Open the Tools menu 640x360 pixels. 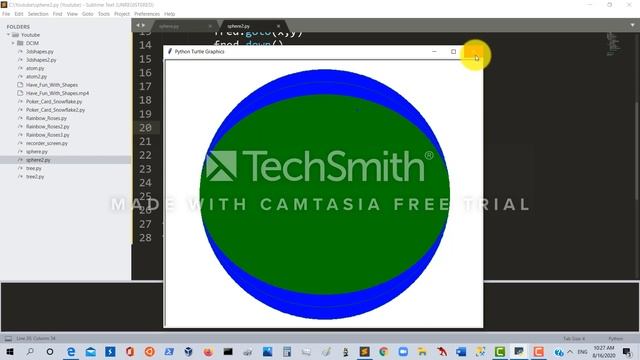point(104,14)
